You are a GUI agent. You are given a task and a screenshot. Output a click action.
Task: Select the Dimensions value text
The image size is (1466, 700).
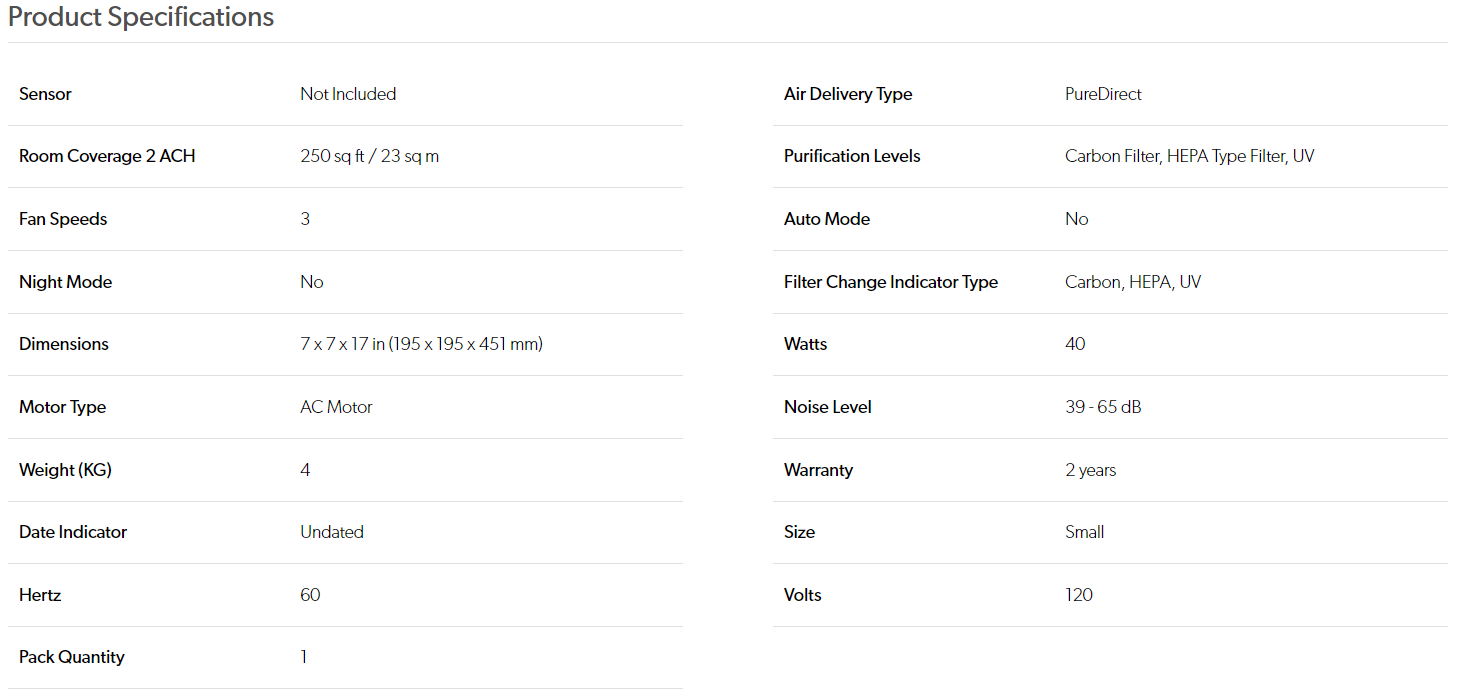[421, 344]
